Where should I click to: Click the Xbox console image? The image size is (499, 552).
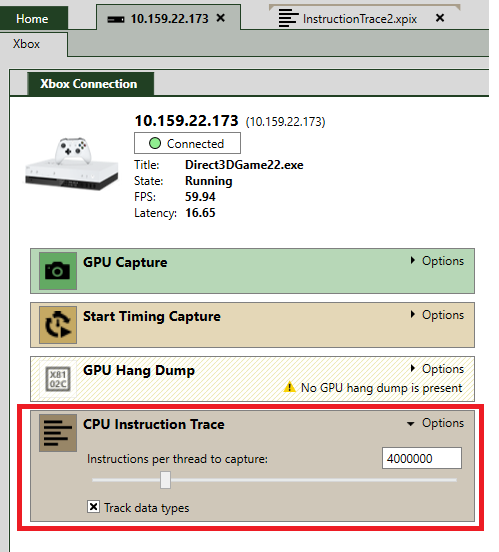click(72, 164)
